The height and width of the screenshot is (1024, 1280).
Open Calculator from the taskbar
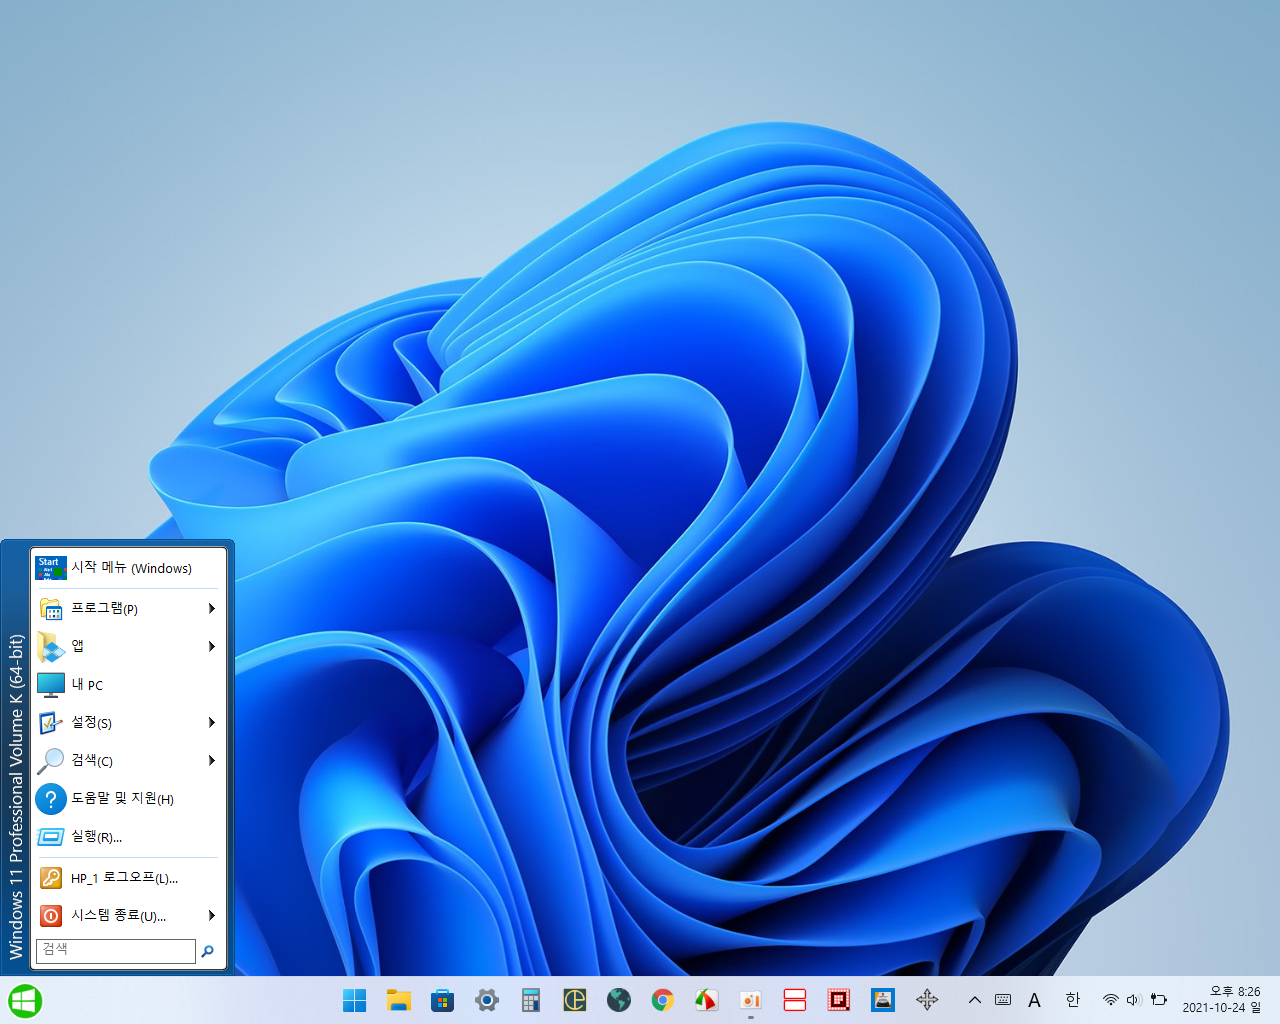531,1000
